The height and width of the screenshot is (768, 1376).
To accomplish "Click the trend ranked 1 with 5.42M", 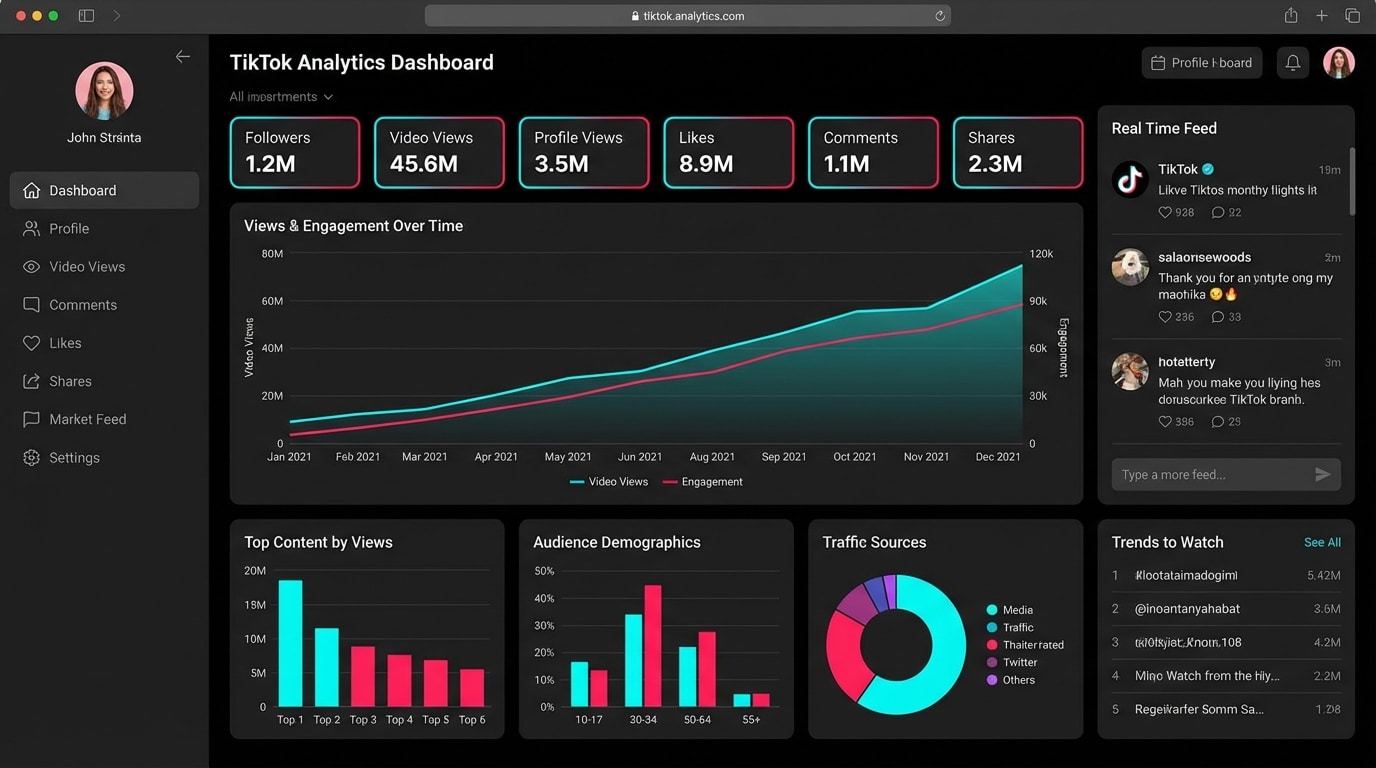I will point(1226,576).
